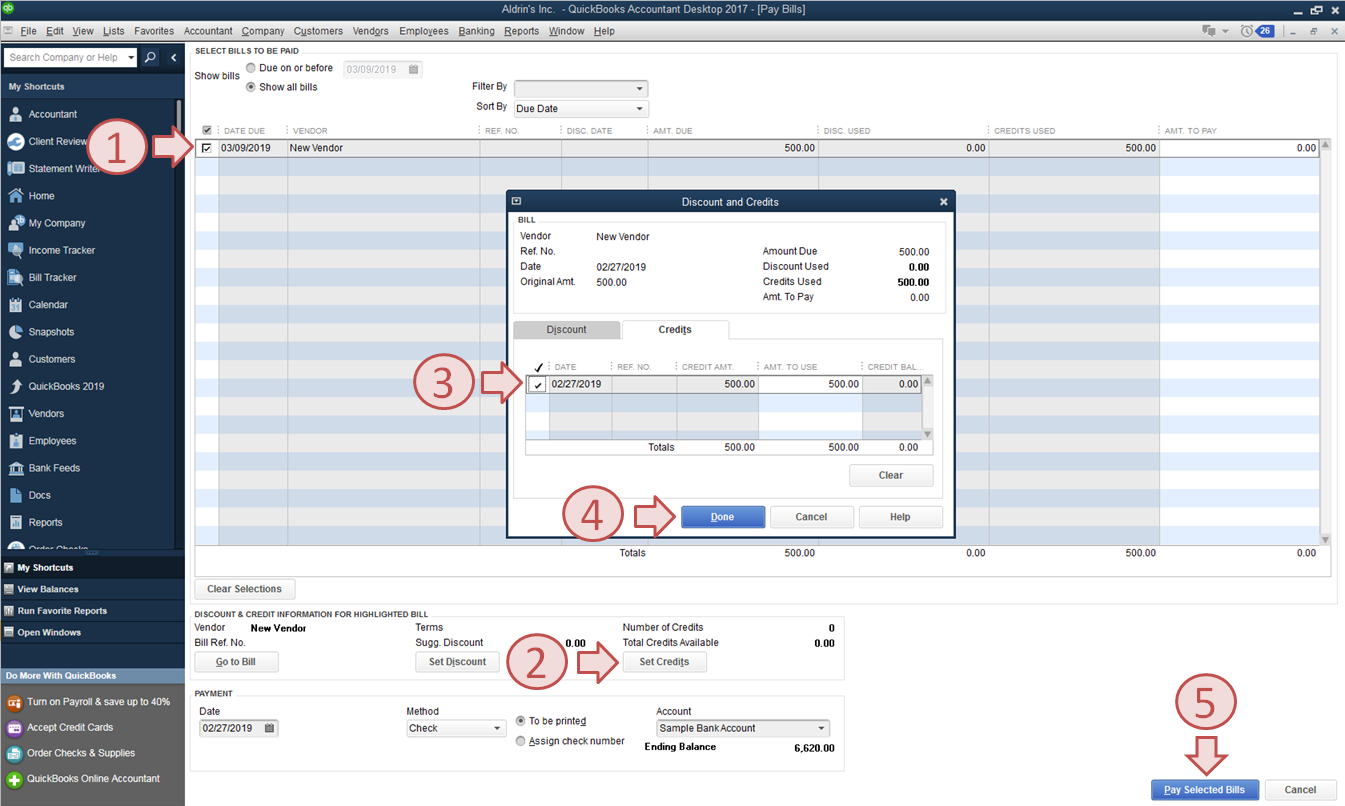1345x806 pixels.
Task: Open Sort By Due Date dropdown
Action: click(x=581, y=109)
